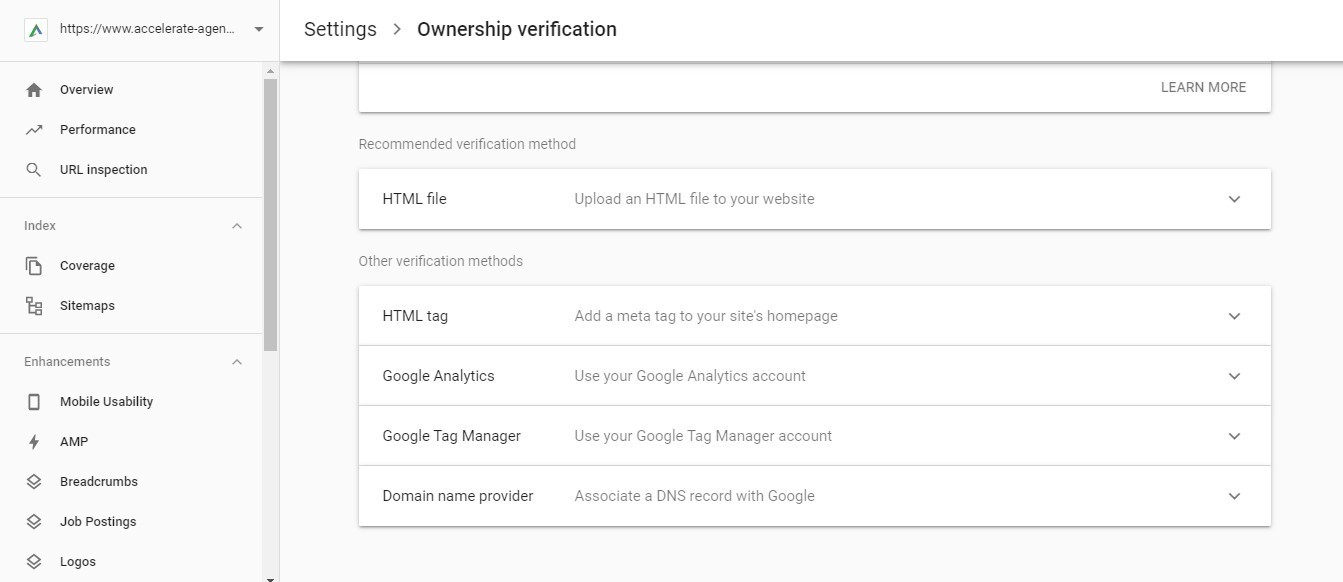Click the Coverage pages icon
Image resolution: width=1343 pixels, height=582 pixels.
[34, 266]
